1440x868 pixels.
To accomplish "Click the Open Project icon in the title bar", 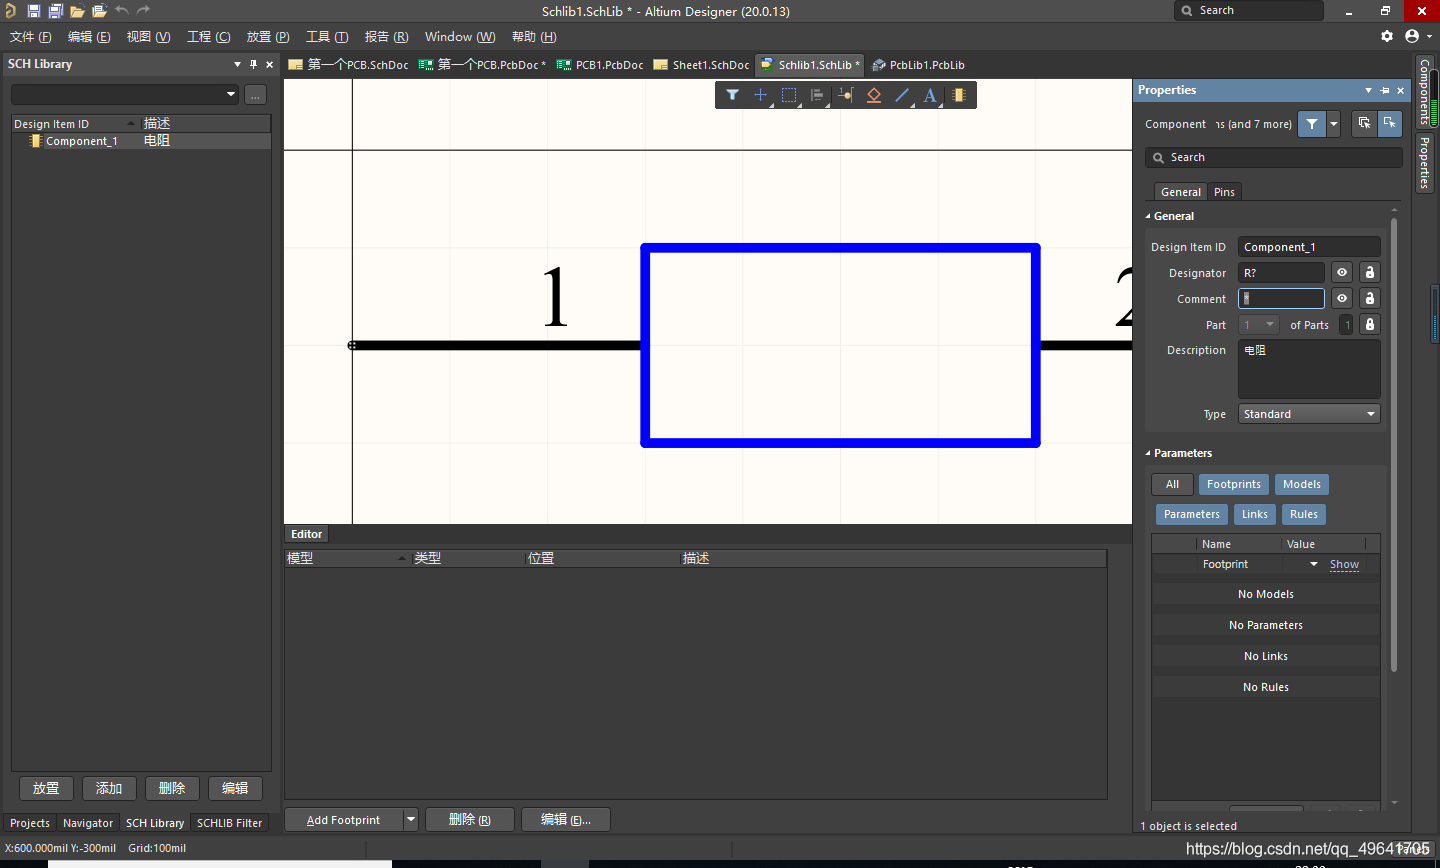I will coord(99,11).
